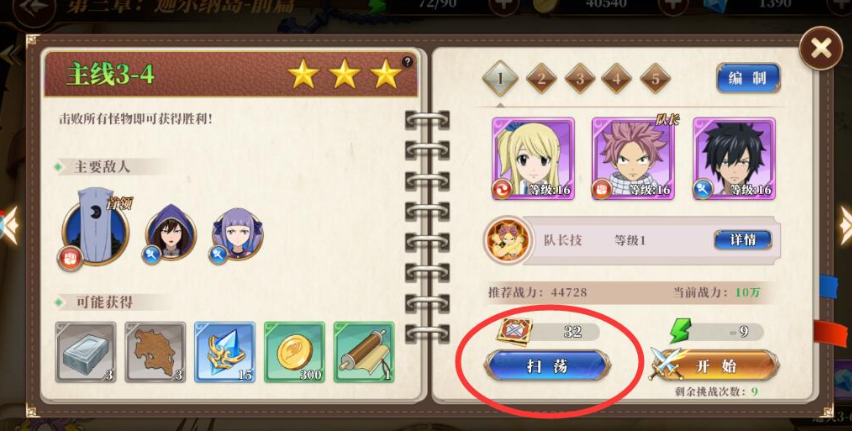View 详情 captain skill details

[742, 240]
